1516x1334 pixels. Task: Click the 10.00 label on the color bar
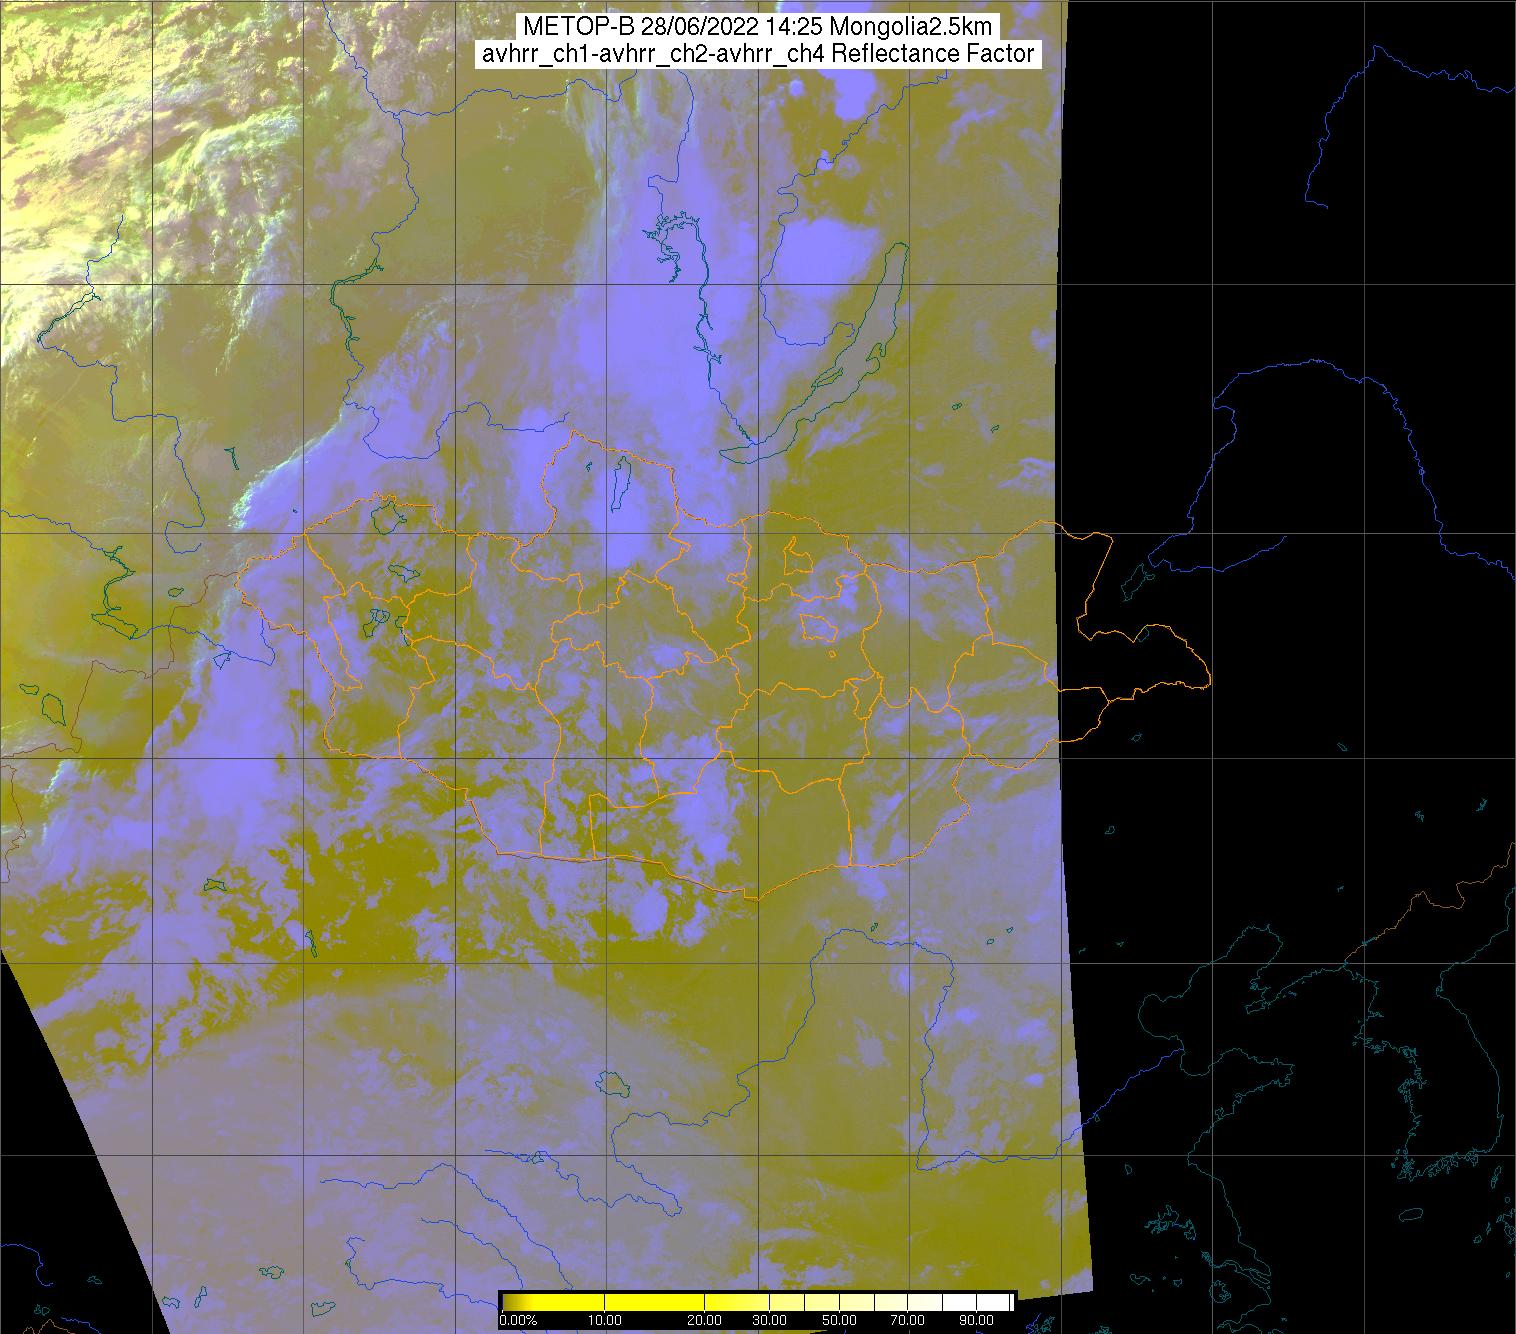(x=605, y=1320)
